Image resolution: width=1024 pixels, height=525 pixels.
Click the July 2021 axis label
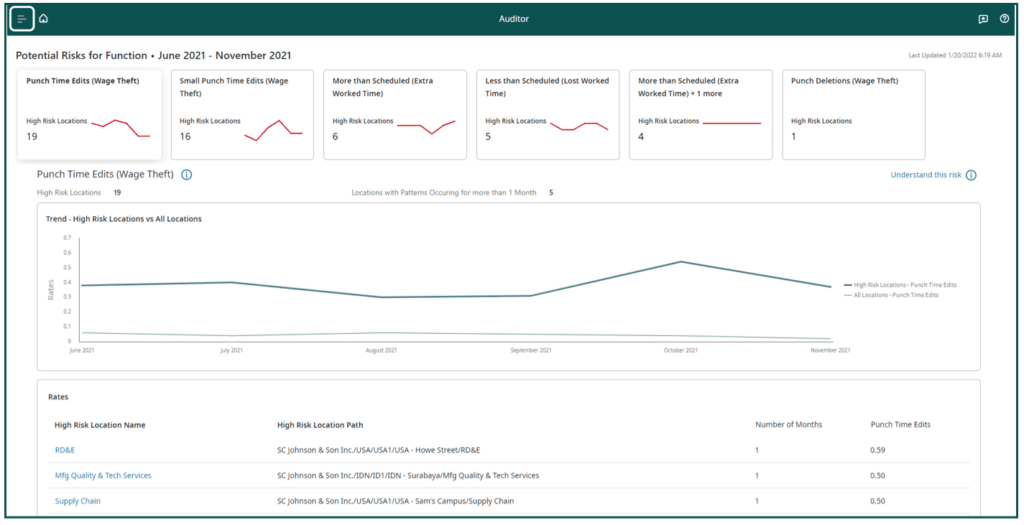pos(232,351)
